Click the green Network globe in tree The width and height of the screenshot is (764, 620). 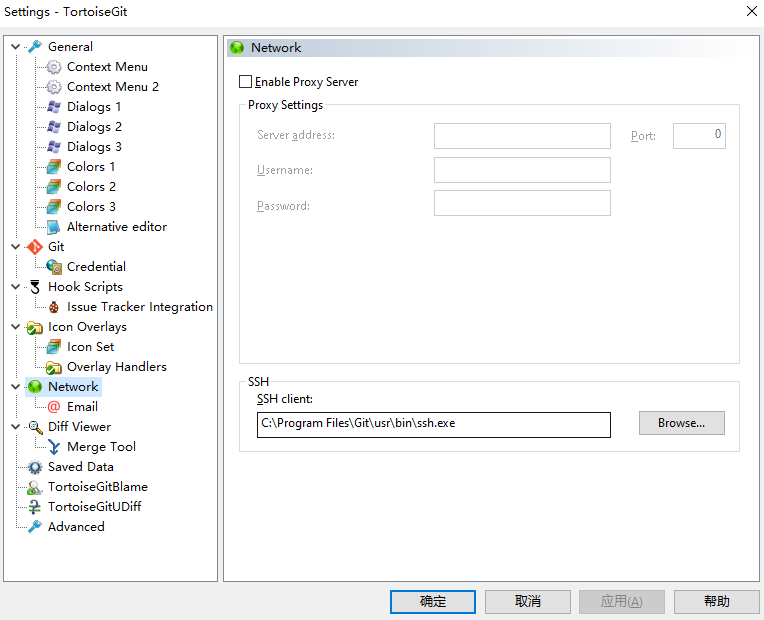[35, 387]
